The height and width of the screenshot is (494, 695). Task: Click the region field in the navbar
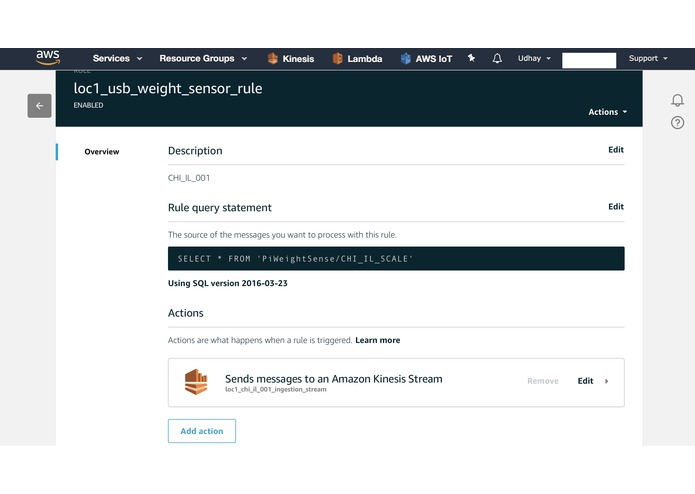pos(589,60)
